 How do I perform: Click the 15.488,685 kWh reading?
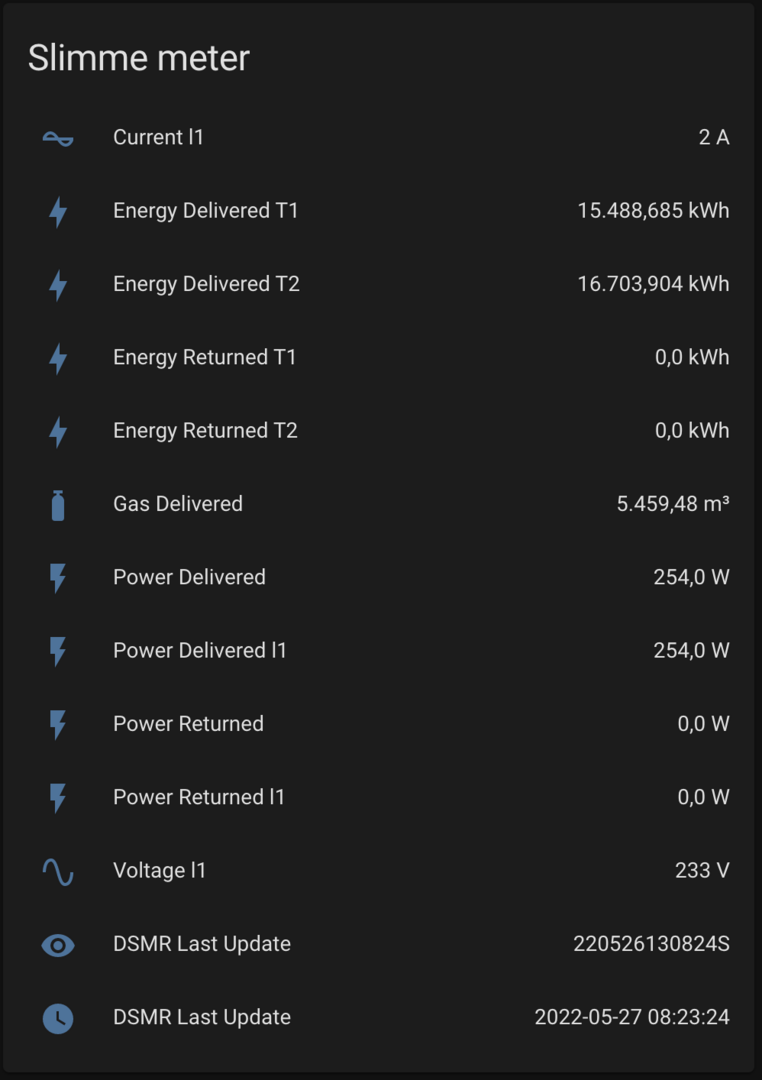[653, 211]
